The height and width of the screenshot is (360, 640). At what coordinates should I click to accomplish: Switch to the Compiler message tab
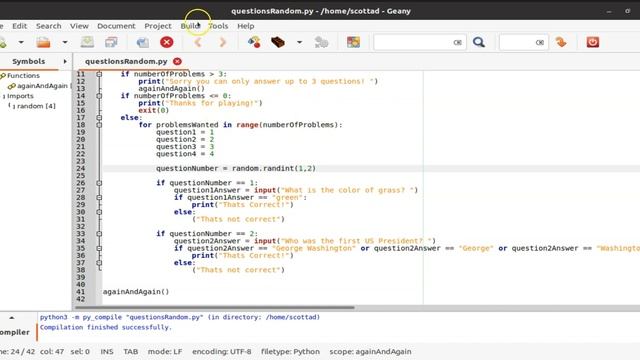coord(15,332)
